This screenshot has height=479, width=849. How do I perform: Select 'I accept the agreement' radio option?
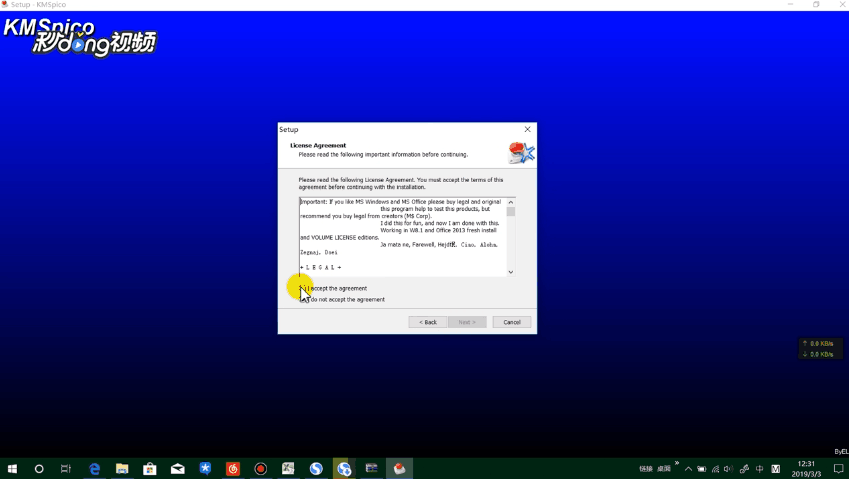tap(303, 288)
